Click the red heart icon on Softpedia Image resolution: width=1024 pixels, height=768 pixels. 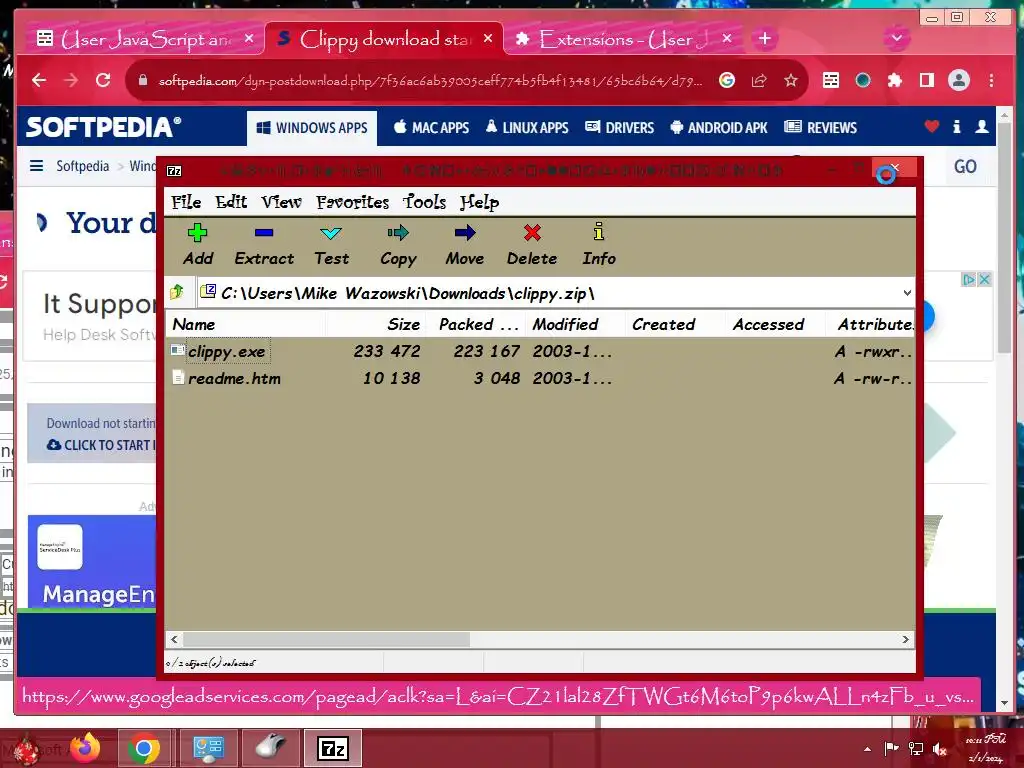tap(932, 127)
